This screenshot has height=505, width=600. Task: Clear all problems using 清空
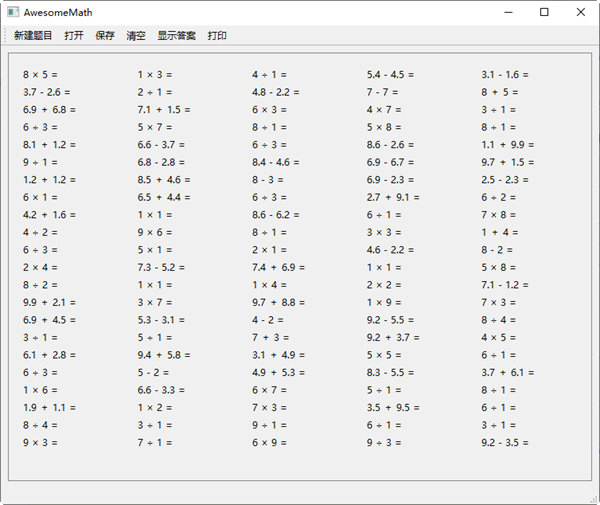click(x=136, y=36)
